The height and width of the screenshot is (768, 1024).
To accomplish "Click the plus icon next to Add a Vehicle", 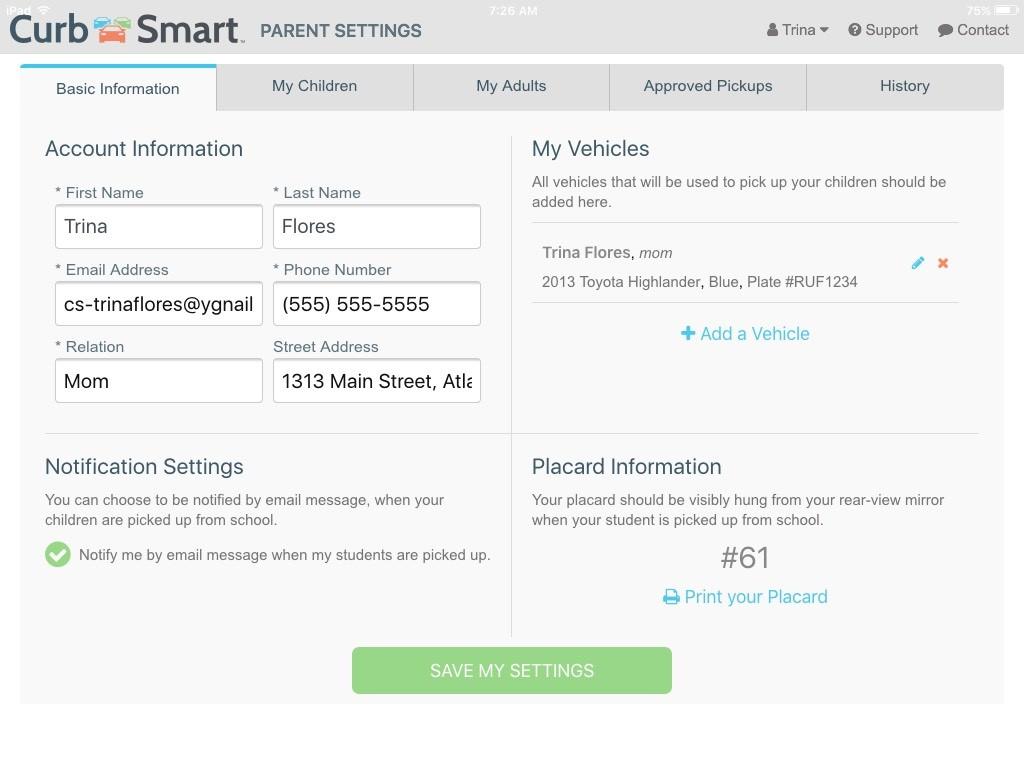I will (688, 333).
